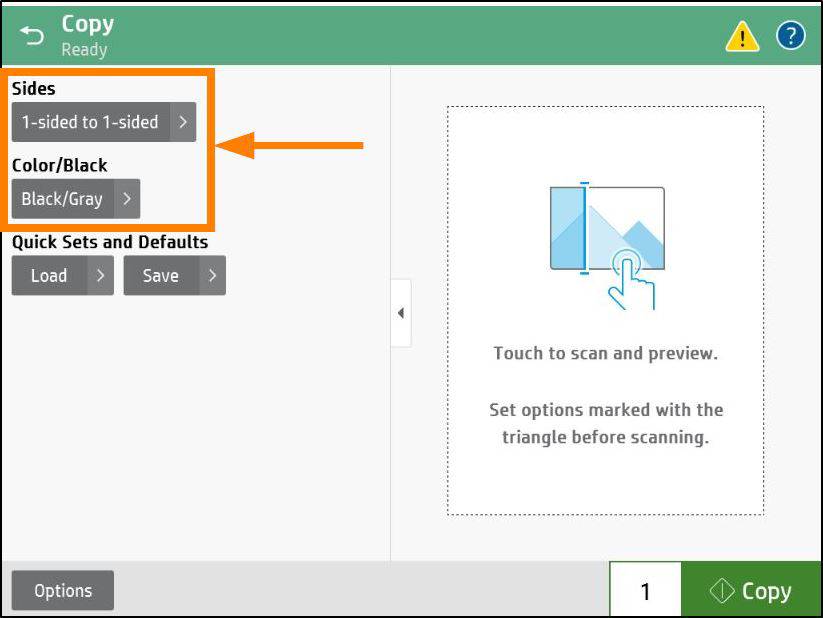Tap the scan preview illustration icon
The width and height of the screenshot is (823, 618).
click(x=607, y=245)
